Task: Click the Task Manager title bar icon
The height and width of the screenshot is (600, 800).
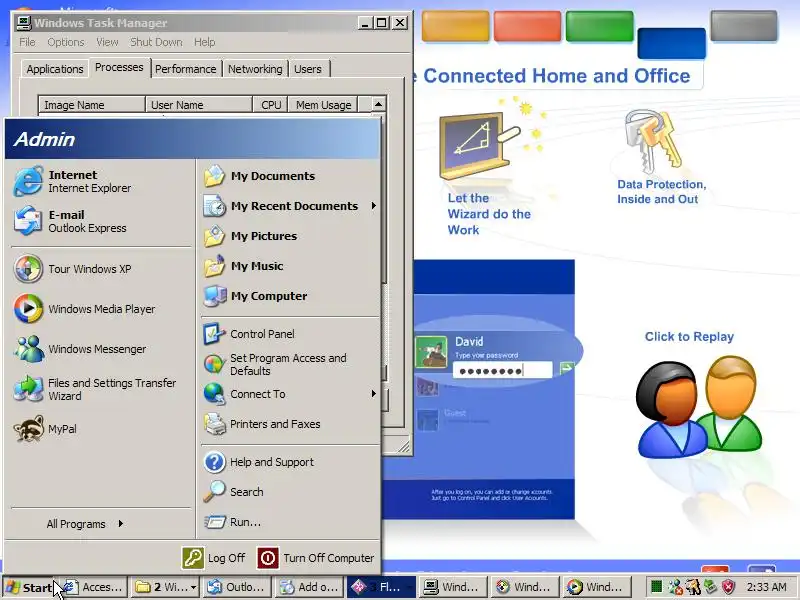Action: click(23, 23)
